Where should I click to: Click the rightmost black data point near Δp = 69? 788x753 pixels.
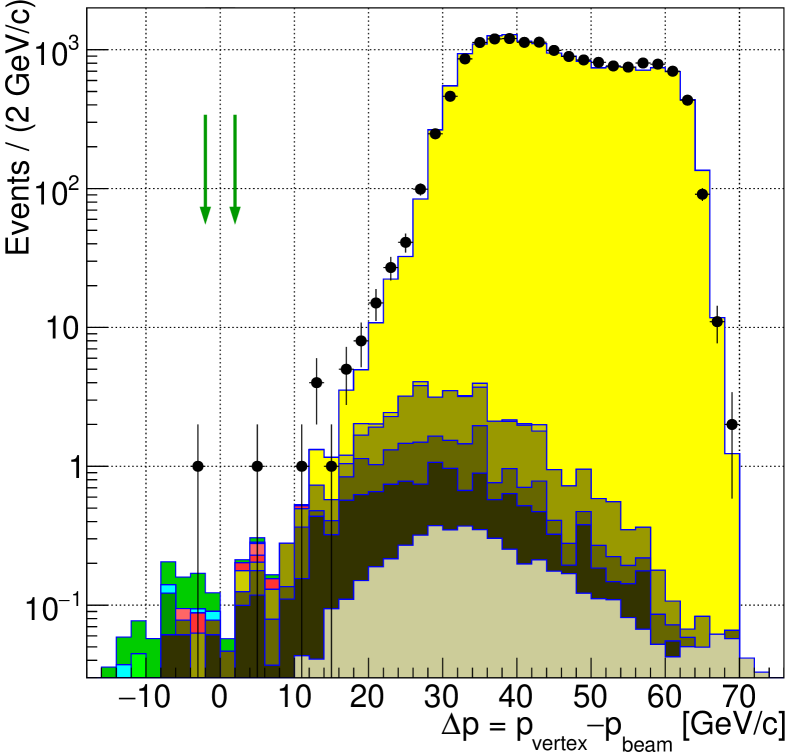coord(732,425)
